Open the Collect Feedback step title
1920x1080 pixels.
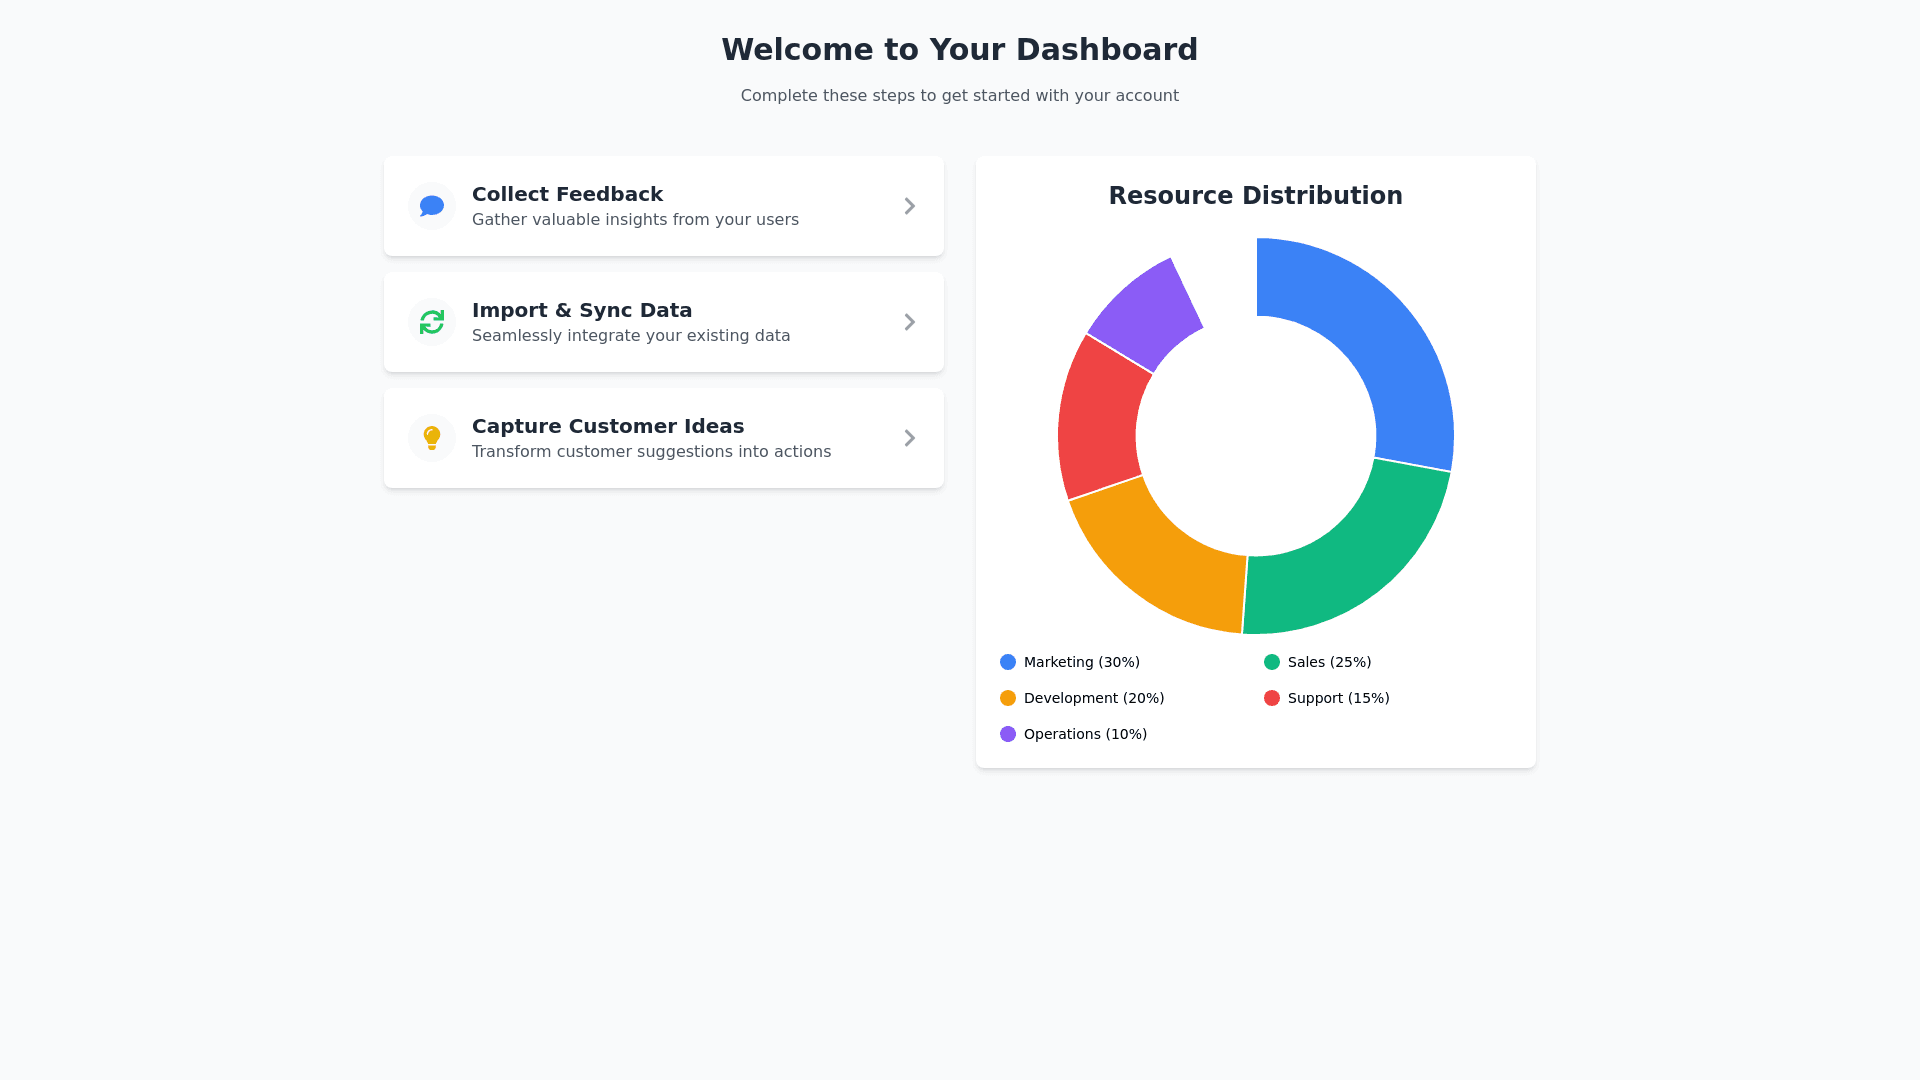[567, 194]
